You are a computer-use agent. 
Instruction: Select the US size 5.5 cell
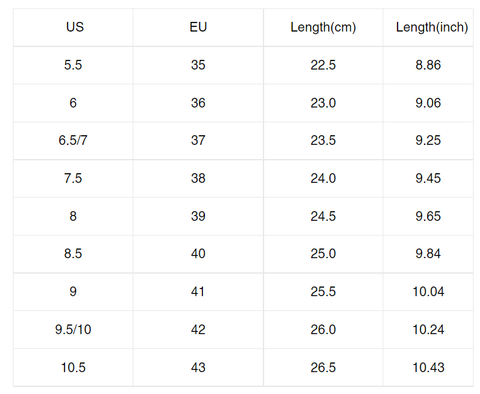click(73, 65)
